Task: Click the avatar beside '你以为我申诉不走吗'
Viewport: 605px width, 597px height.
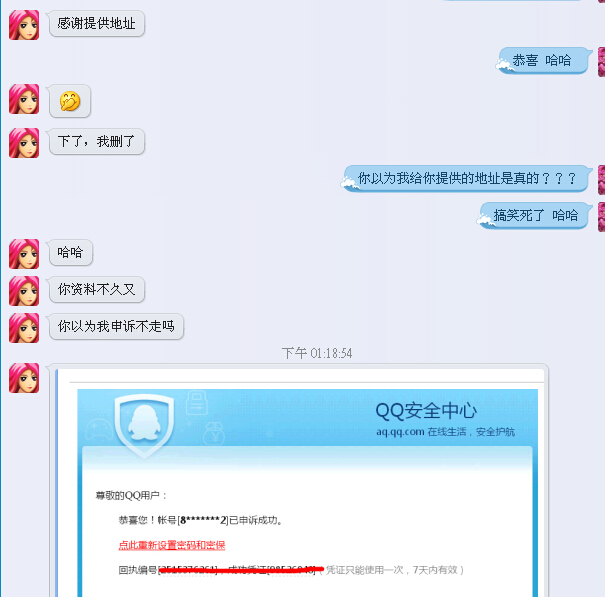Action: tap(24, 328)
